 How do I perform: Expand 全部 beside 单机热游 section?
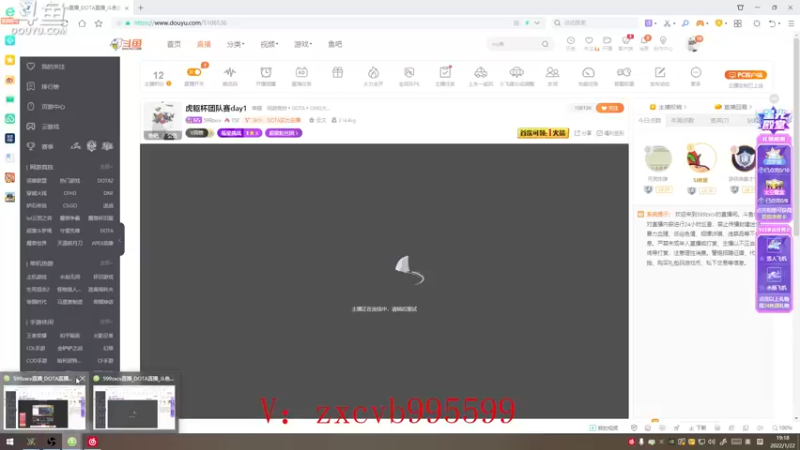pos(106,263)
